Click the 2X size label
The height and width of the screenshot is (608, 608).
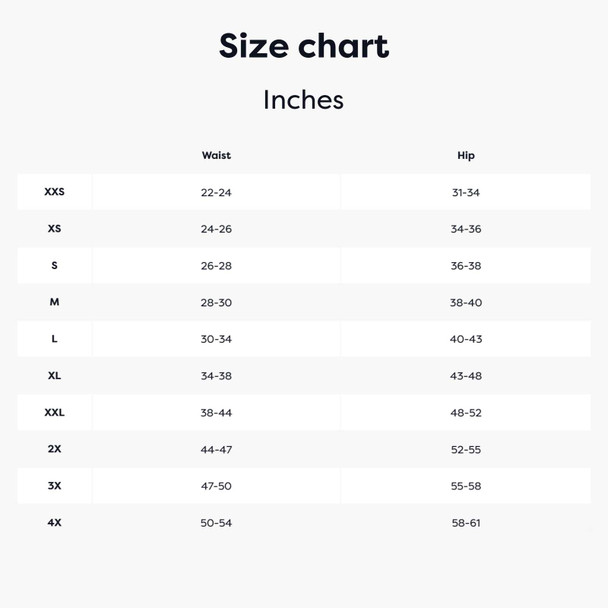tap(54, 449)
